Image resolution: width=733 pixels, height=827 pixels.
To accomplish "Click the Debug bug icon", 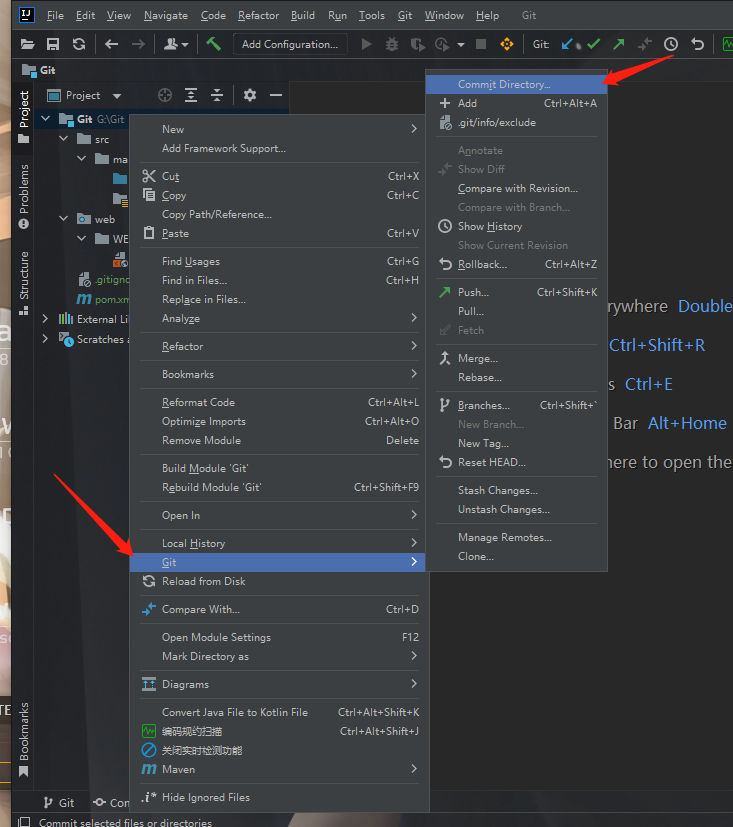I will pos(392,44).
